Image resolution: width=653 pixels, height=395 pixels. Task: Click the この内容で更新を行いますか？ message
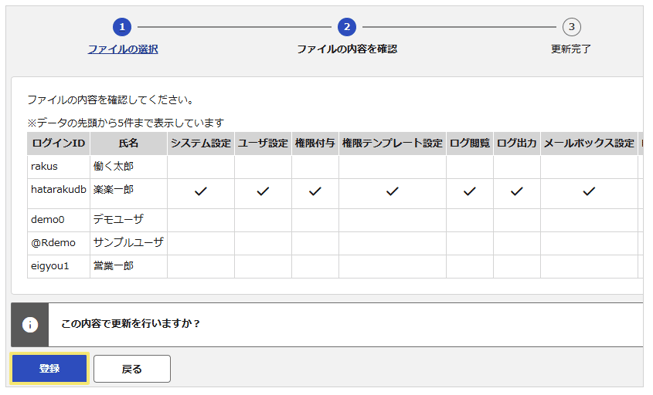(131, 324)
